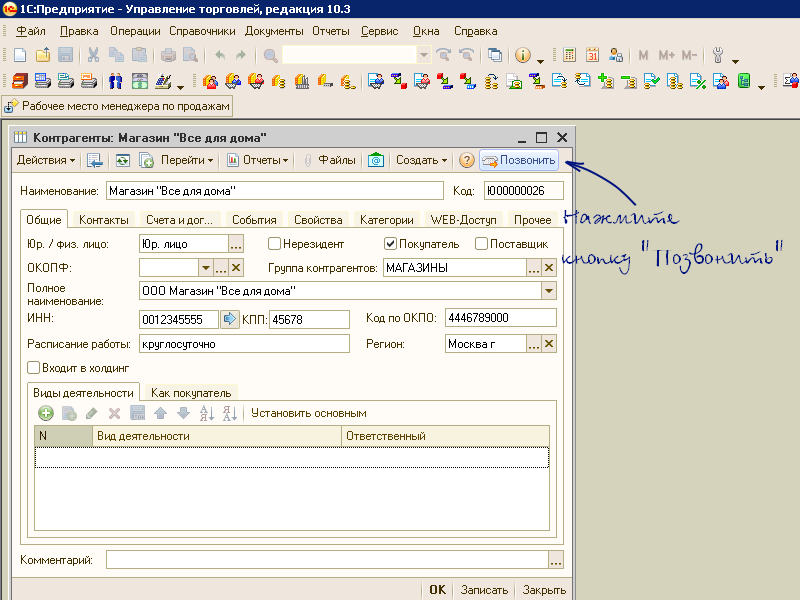800x600 pixels.
Task: Enable the Поставщик checkbox
Action: tap(481, 244)
